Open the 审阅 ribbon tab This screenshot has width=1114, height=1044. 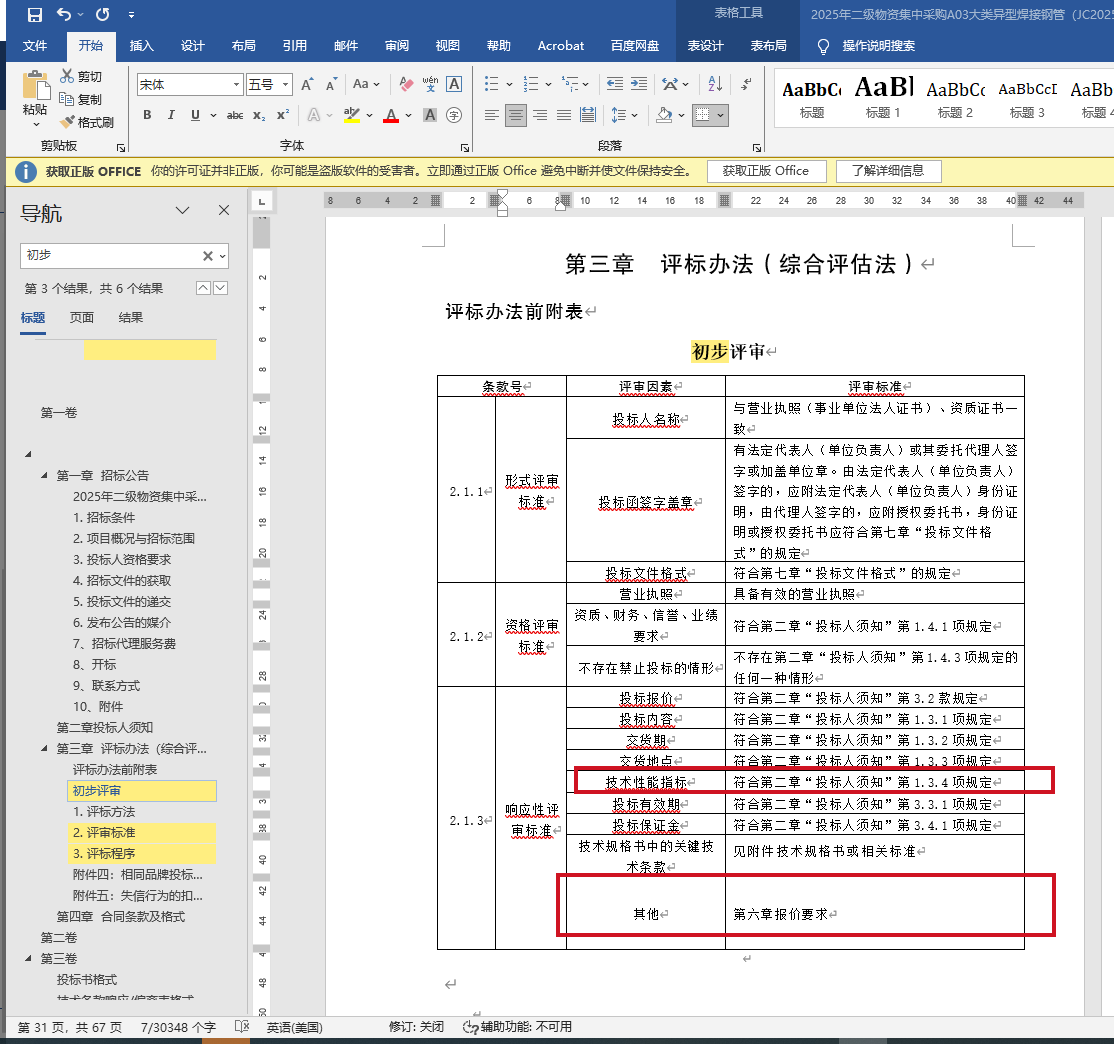[x=397, y=45]
